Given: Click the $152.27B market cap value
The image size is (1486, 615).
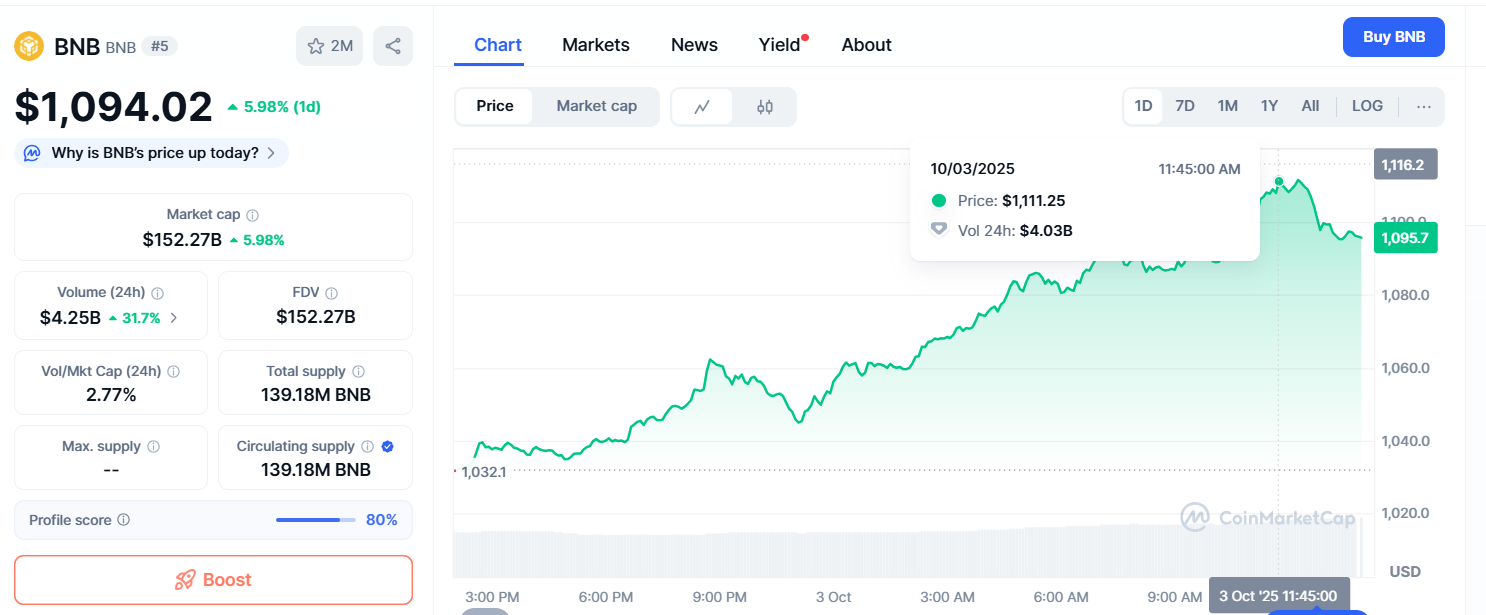Looking at the screenshot, I should (182, 240).
